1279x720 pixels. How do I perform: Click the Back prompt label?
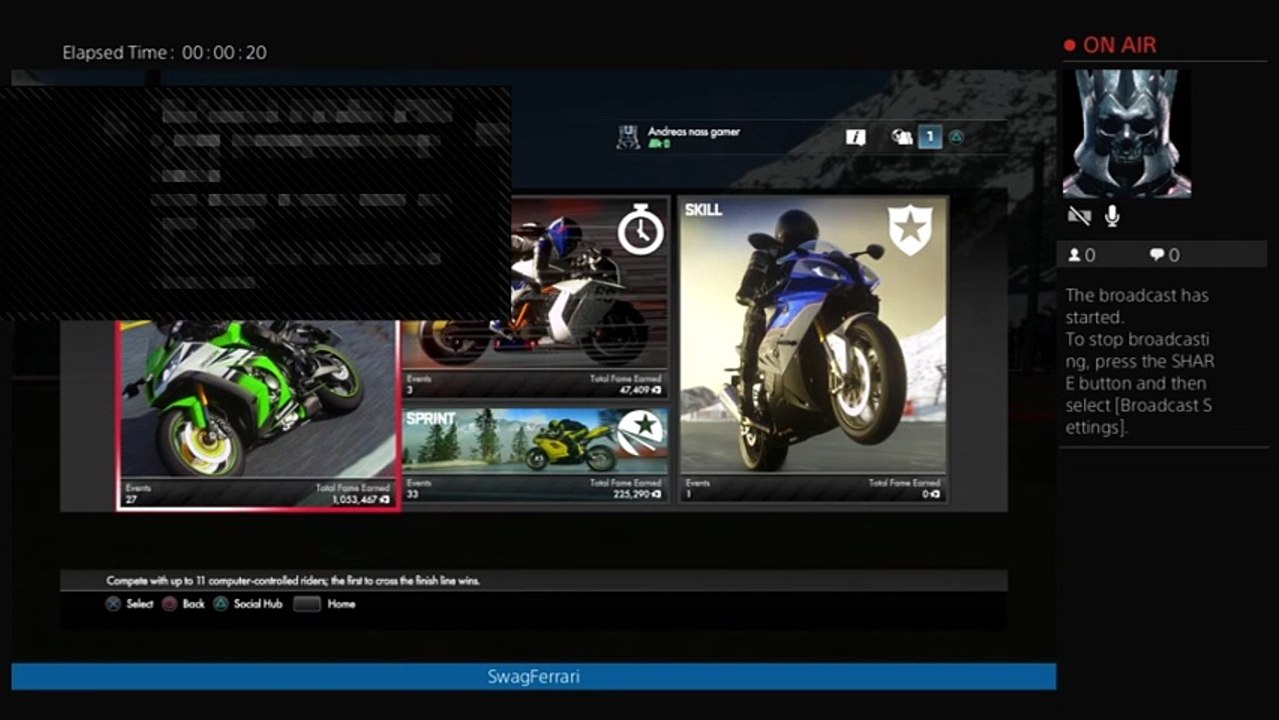(194, 604)
